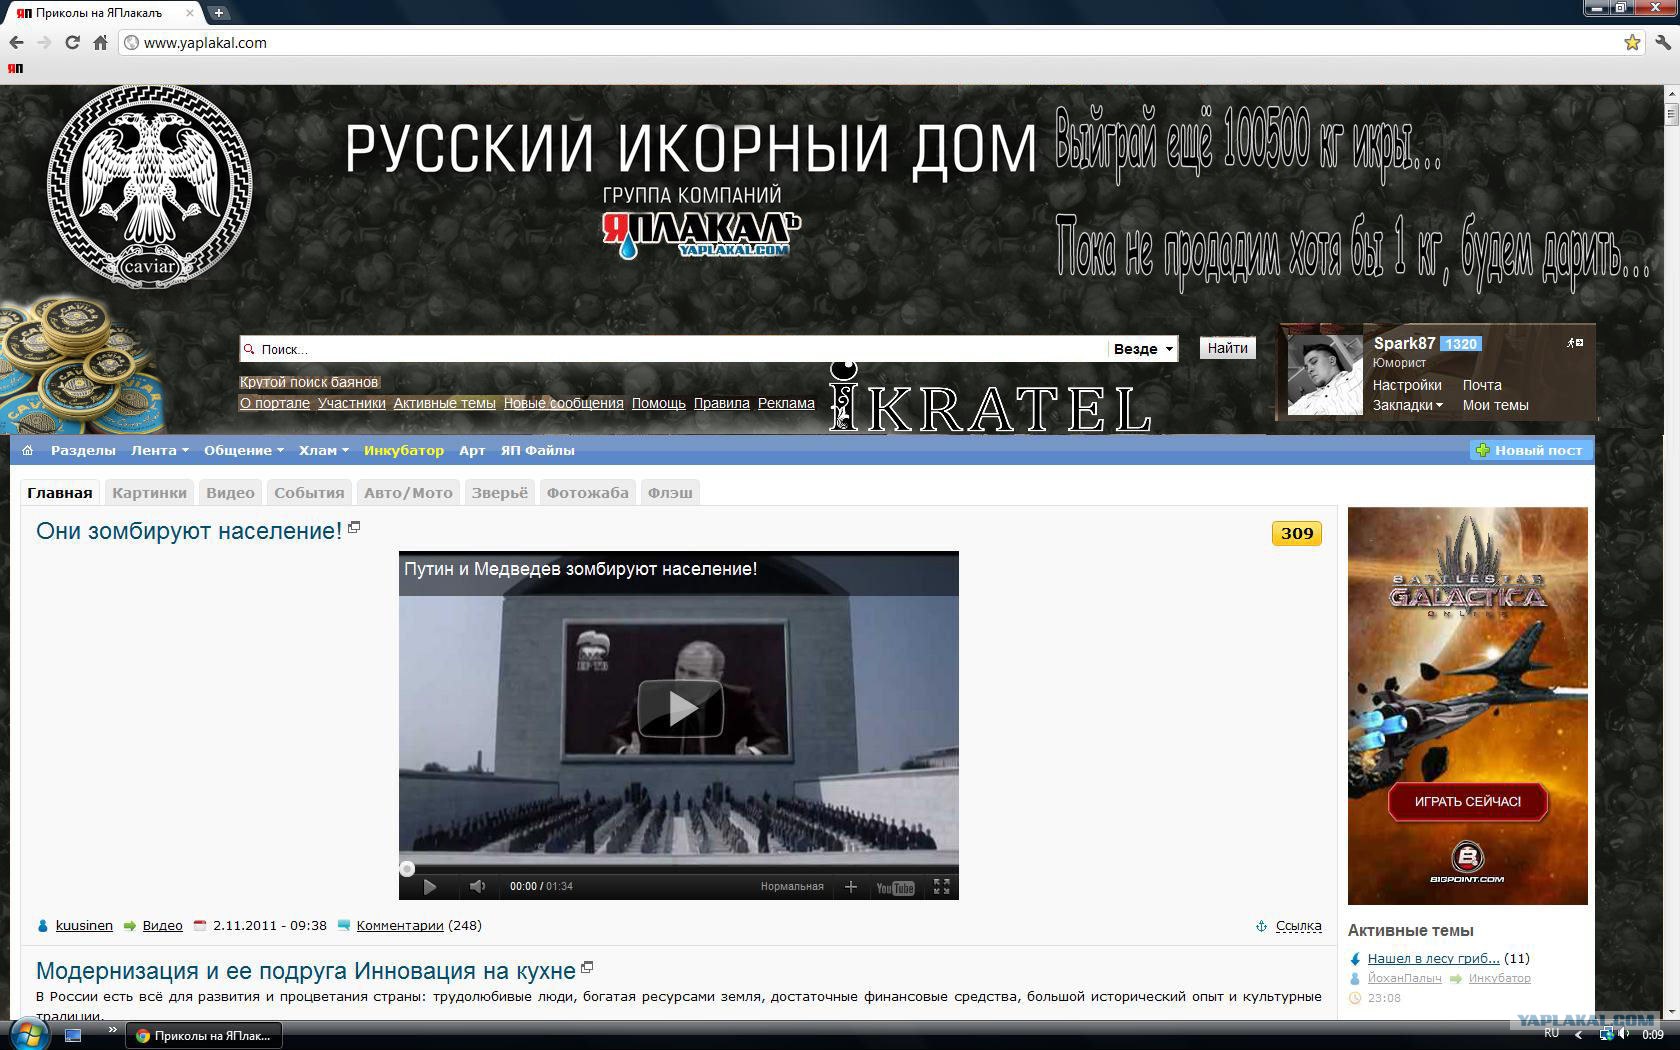Switch to the Картинки tab
1680x1050 pixels.
point(149,492)
